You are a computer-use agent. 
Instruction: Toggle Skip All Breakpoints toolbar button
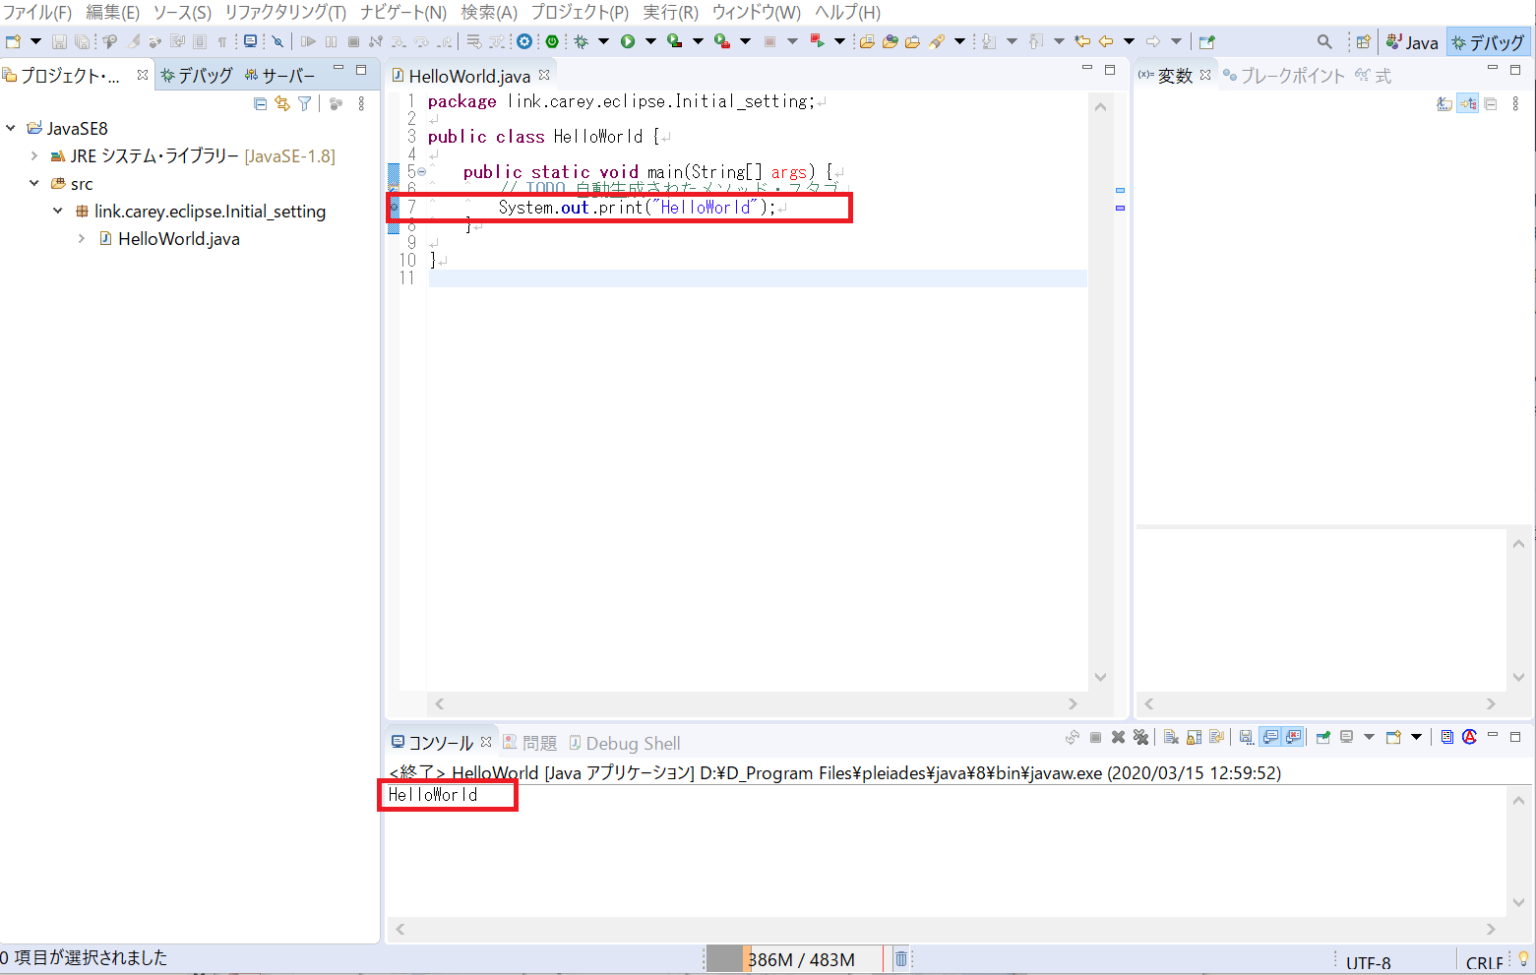tap(278, 41)
